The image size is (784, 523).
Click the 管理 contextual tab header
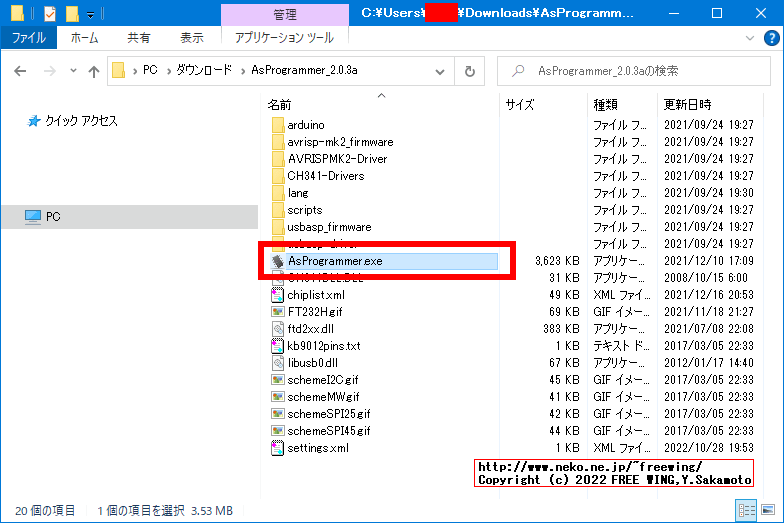(x=284, y=14)
